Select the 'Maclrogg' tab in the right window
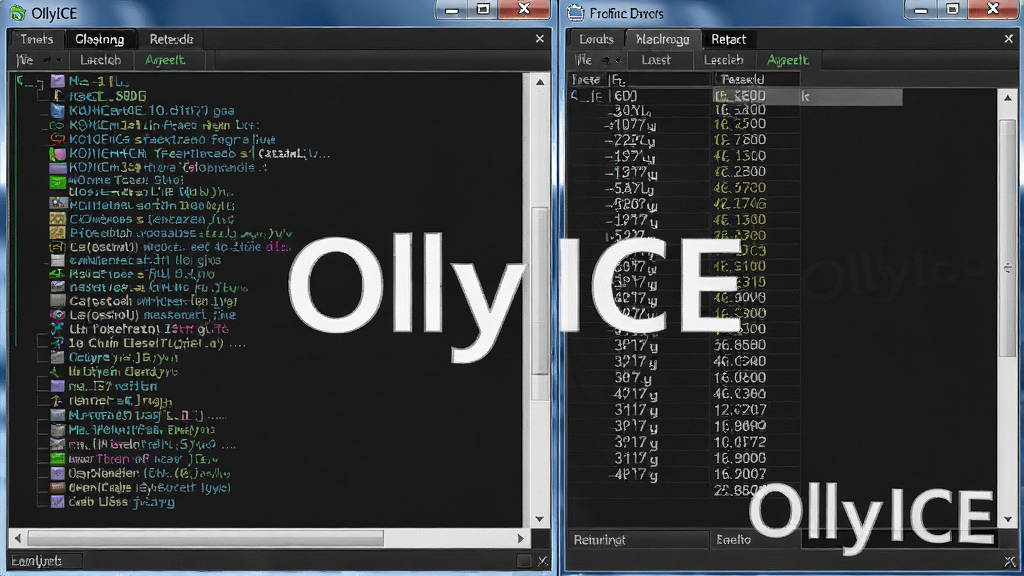This screenshot has height=576, width=1024. coord(663,39)
